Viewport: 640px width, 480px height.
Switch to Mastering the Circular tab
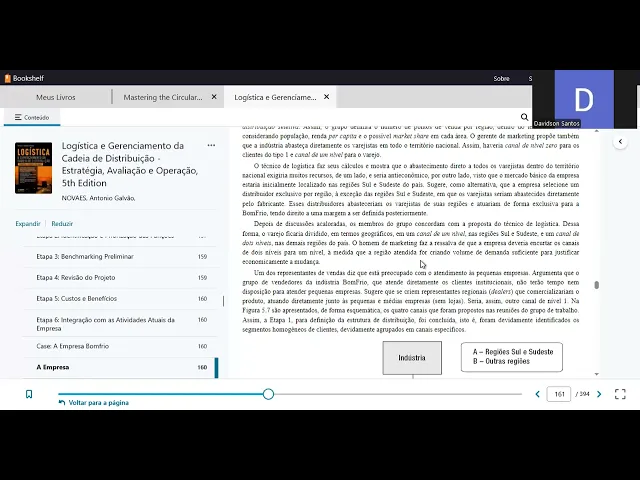(x=163, y=97)
